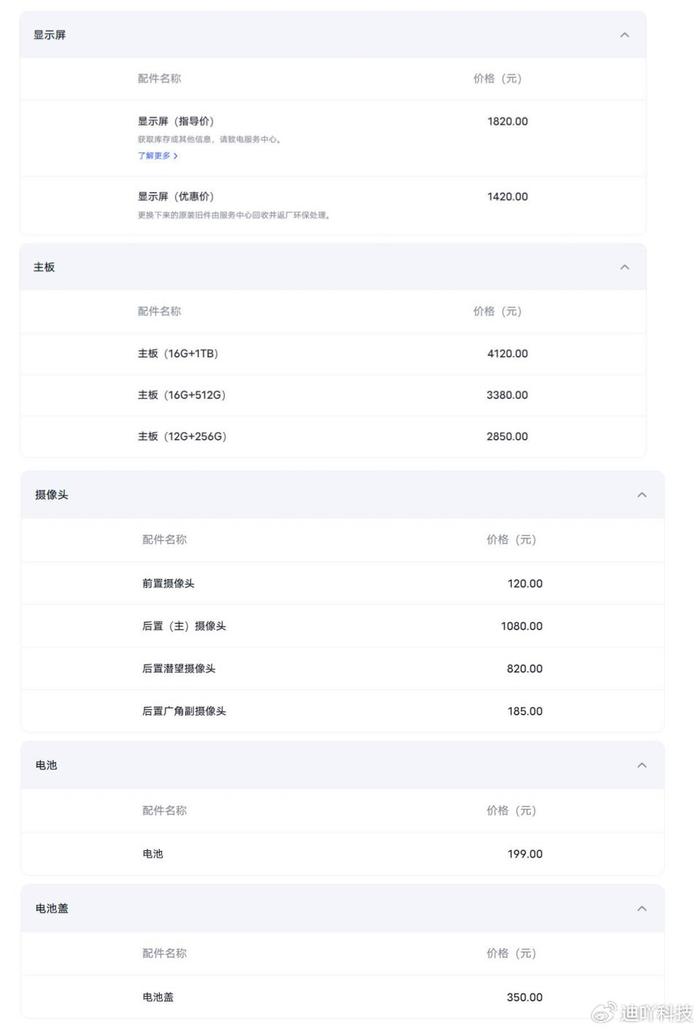Collapse the 主板 section chevron

[x=624, y=267]
